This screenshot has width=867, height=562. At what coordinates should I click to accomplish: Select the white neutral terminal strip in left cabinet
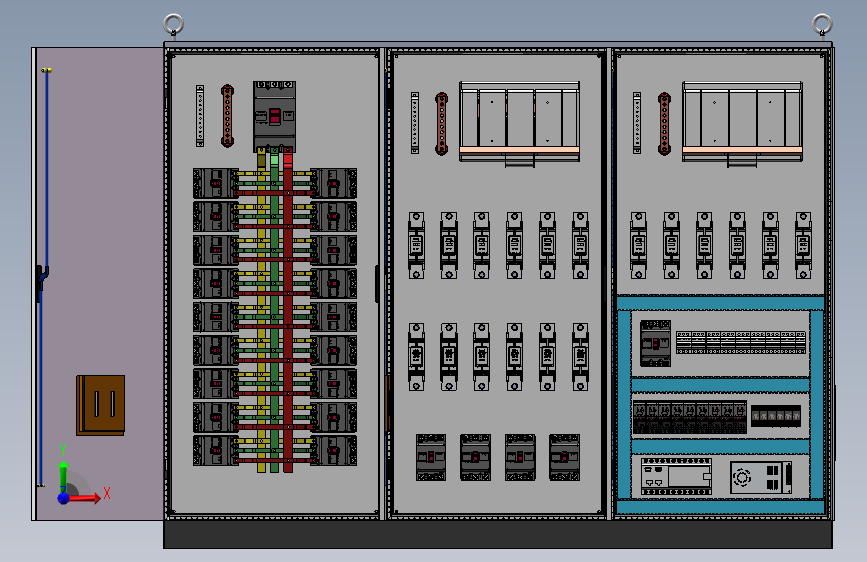(x=200, y=116)
